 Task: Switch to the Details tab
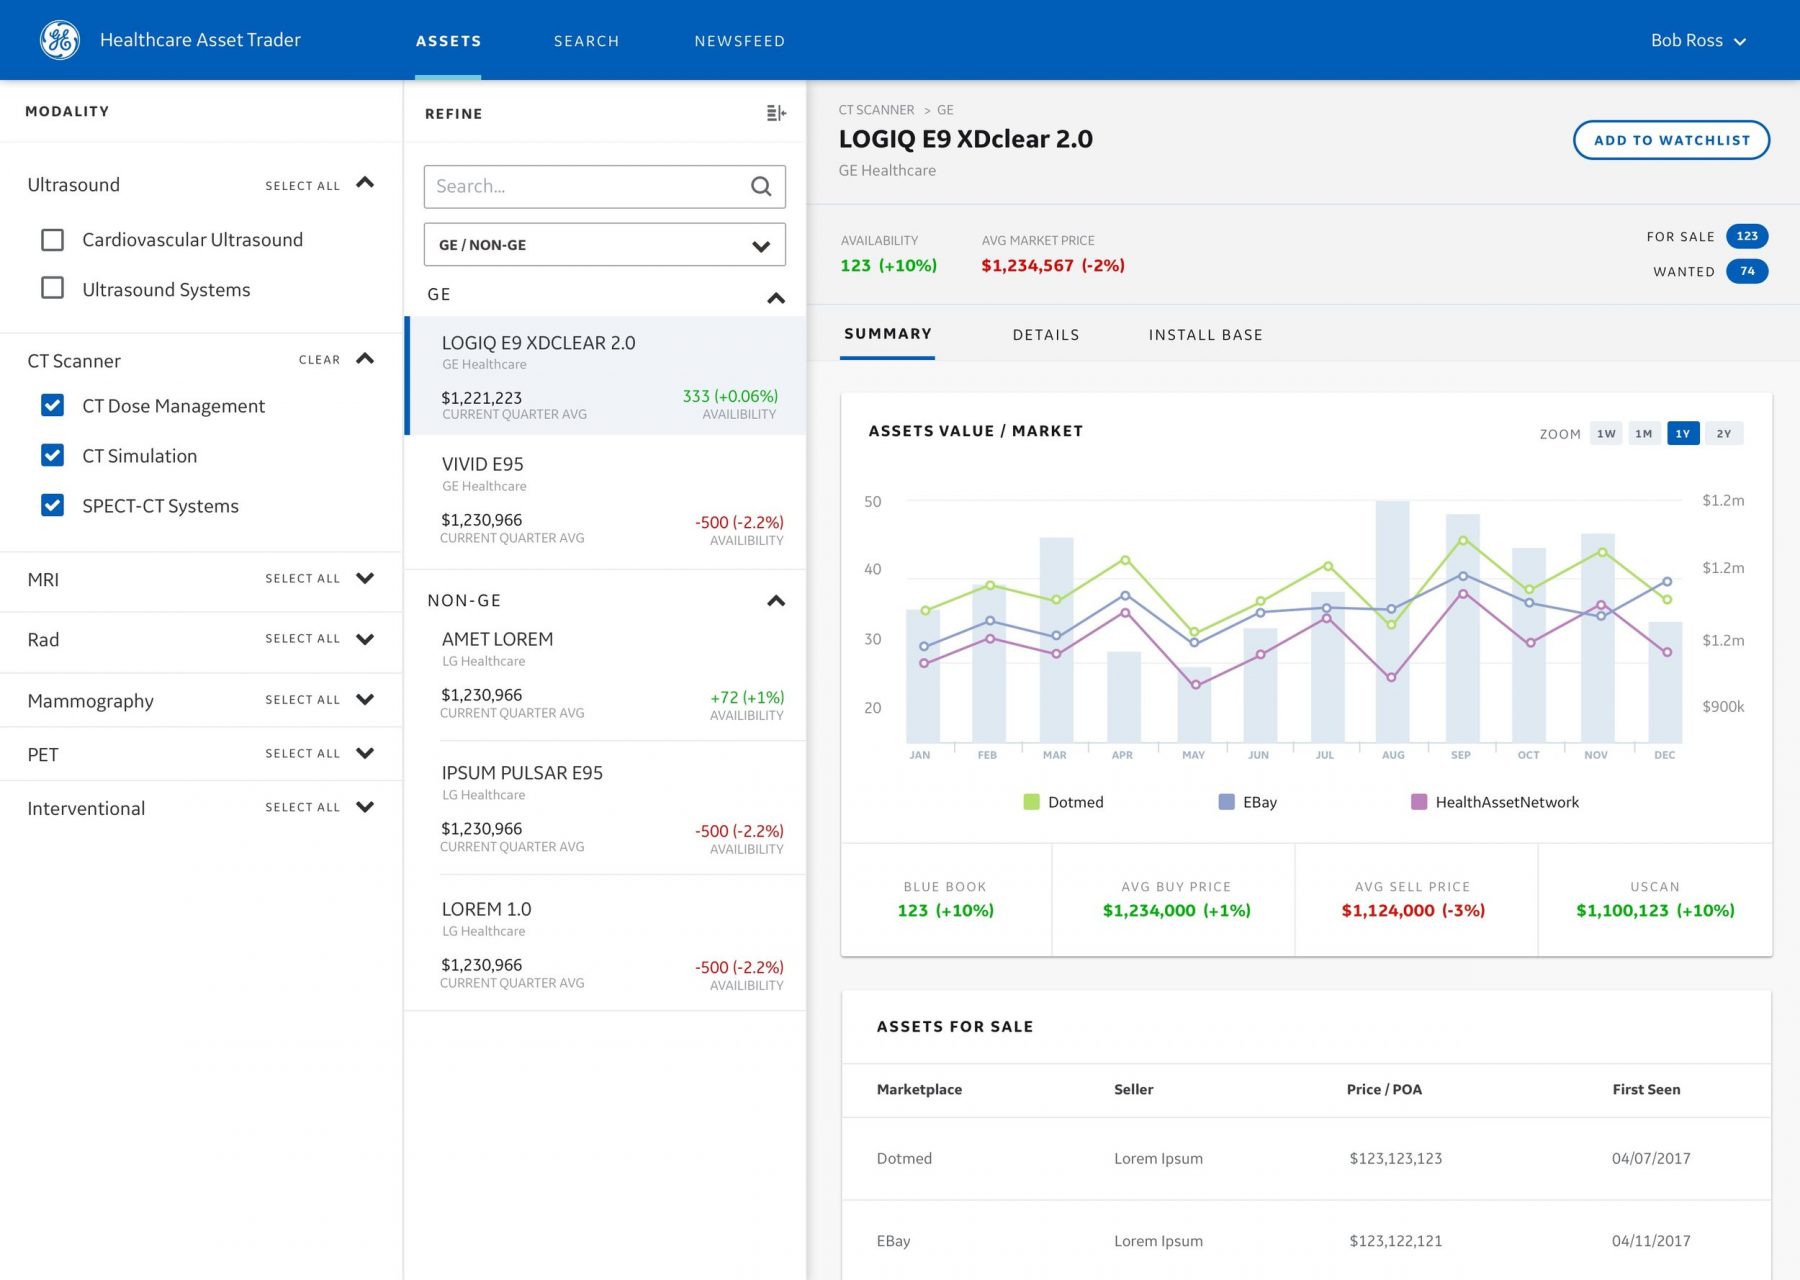pyautogui.click(x=1046, y=335)
